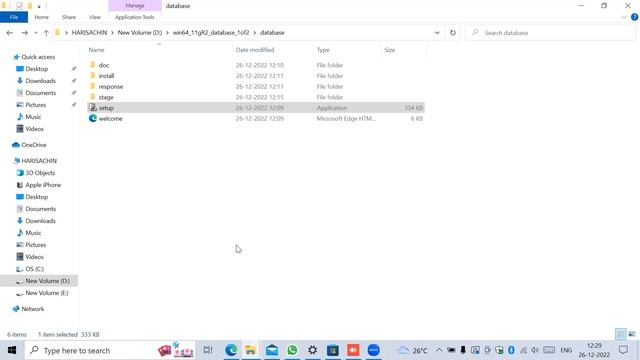This screenshot has height=360, width=640.
Task: Click the taskbar search box
Action: [110, 350]
